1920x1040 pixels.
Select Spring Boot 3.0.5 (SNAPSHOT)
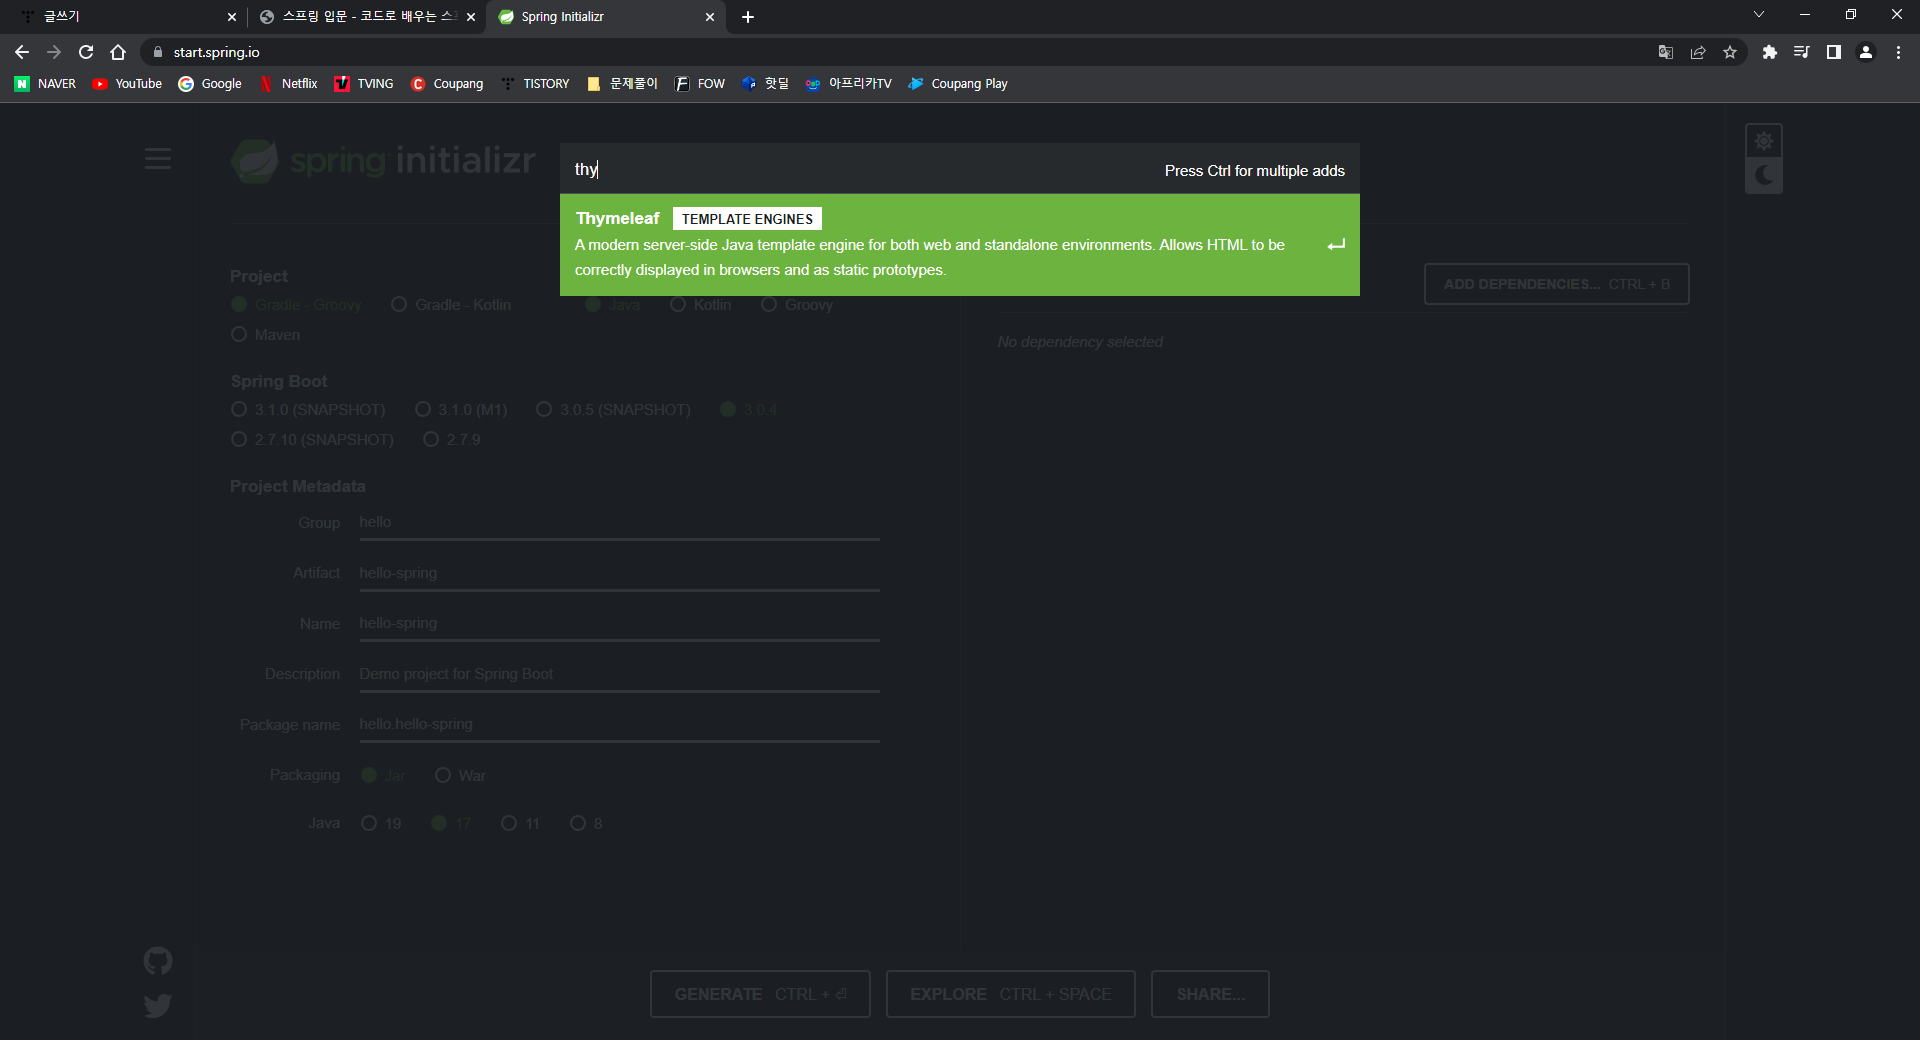click(613, 410)
